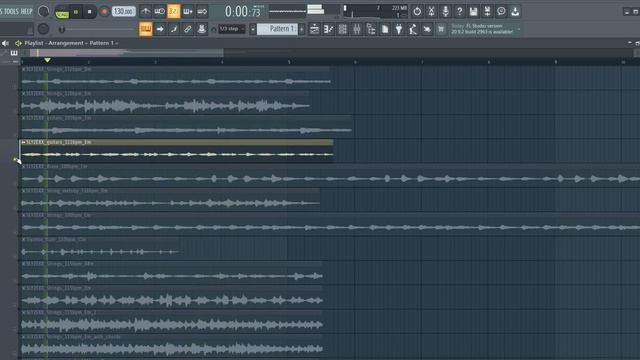Viewport: 640px width, 360px height.
Task: Select the bass audio clip title
Action: pos(55,167)
